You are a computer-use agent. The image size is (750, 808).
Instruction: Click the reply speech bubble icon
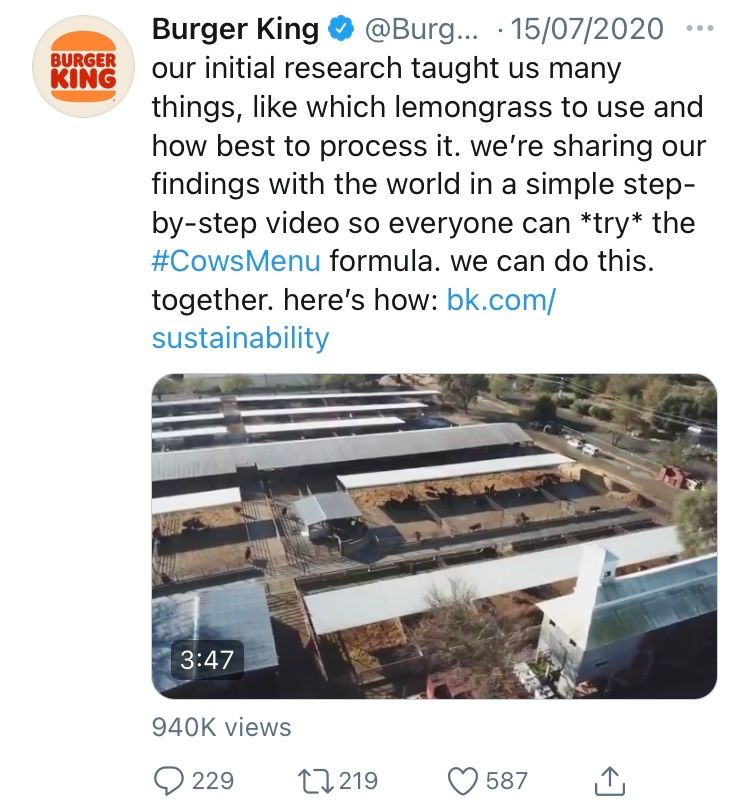point(169,781)
